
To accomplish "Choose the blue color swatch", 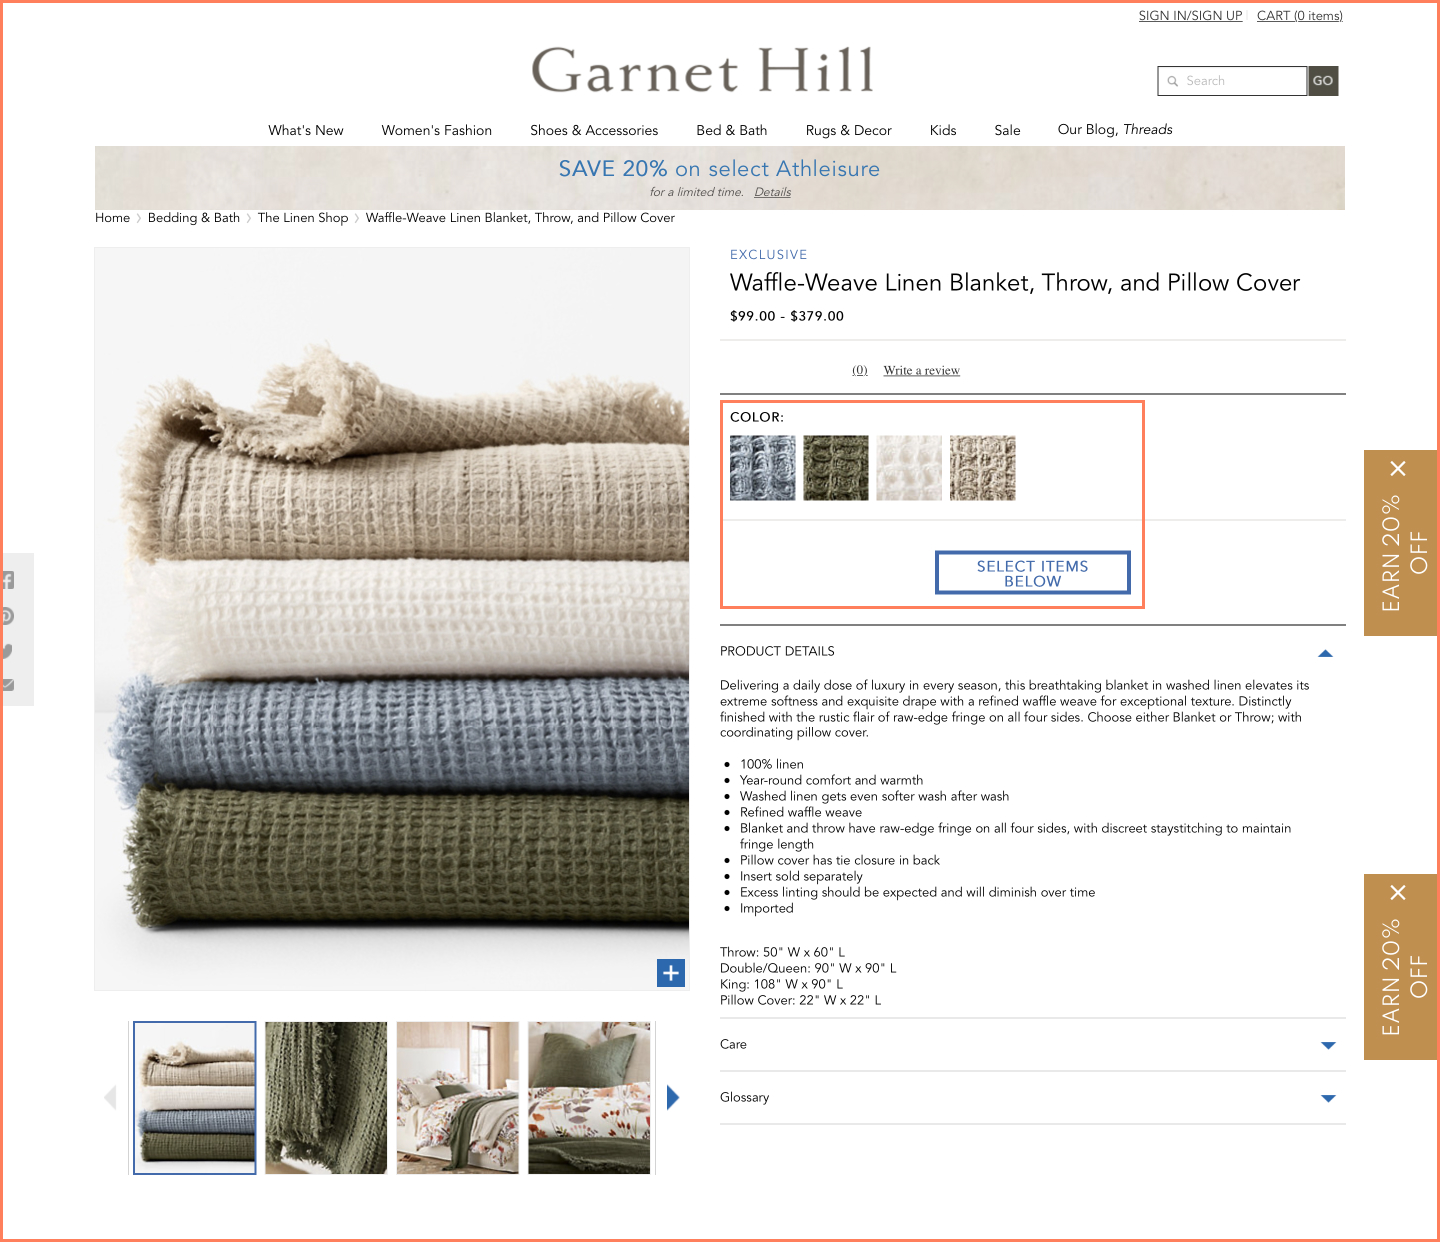I will click(x=763, y=468).
